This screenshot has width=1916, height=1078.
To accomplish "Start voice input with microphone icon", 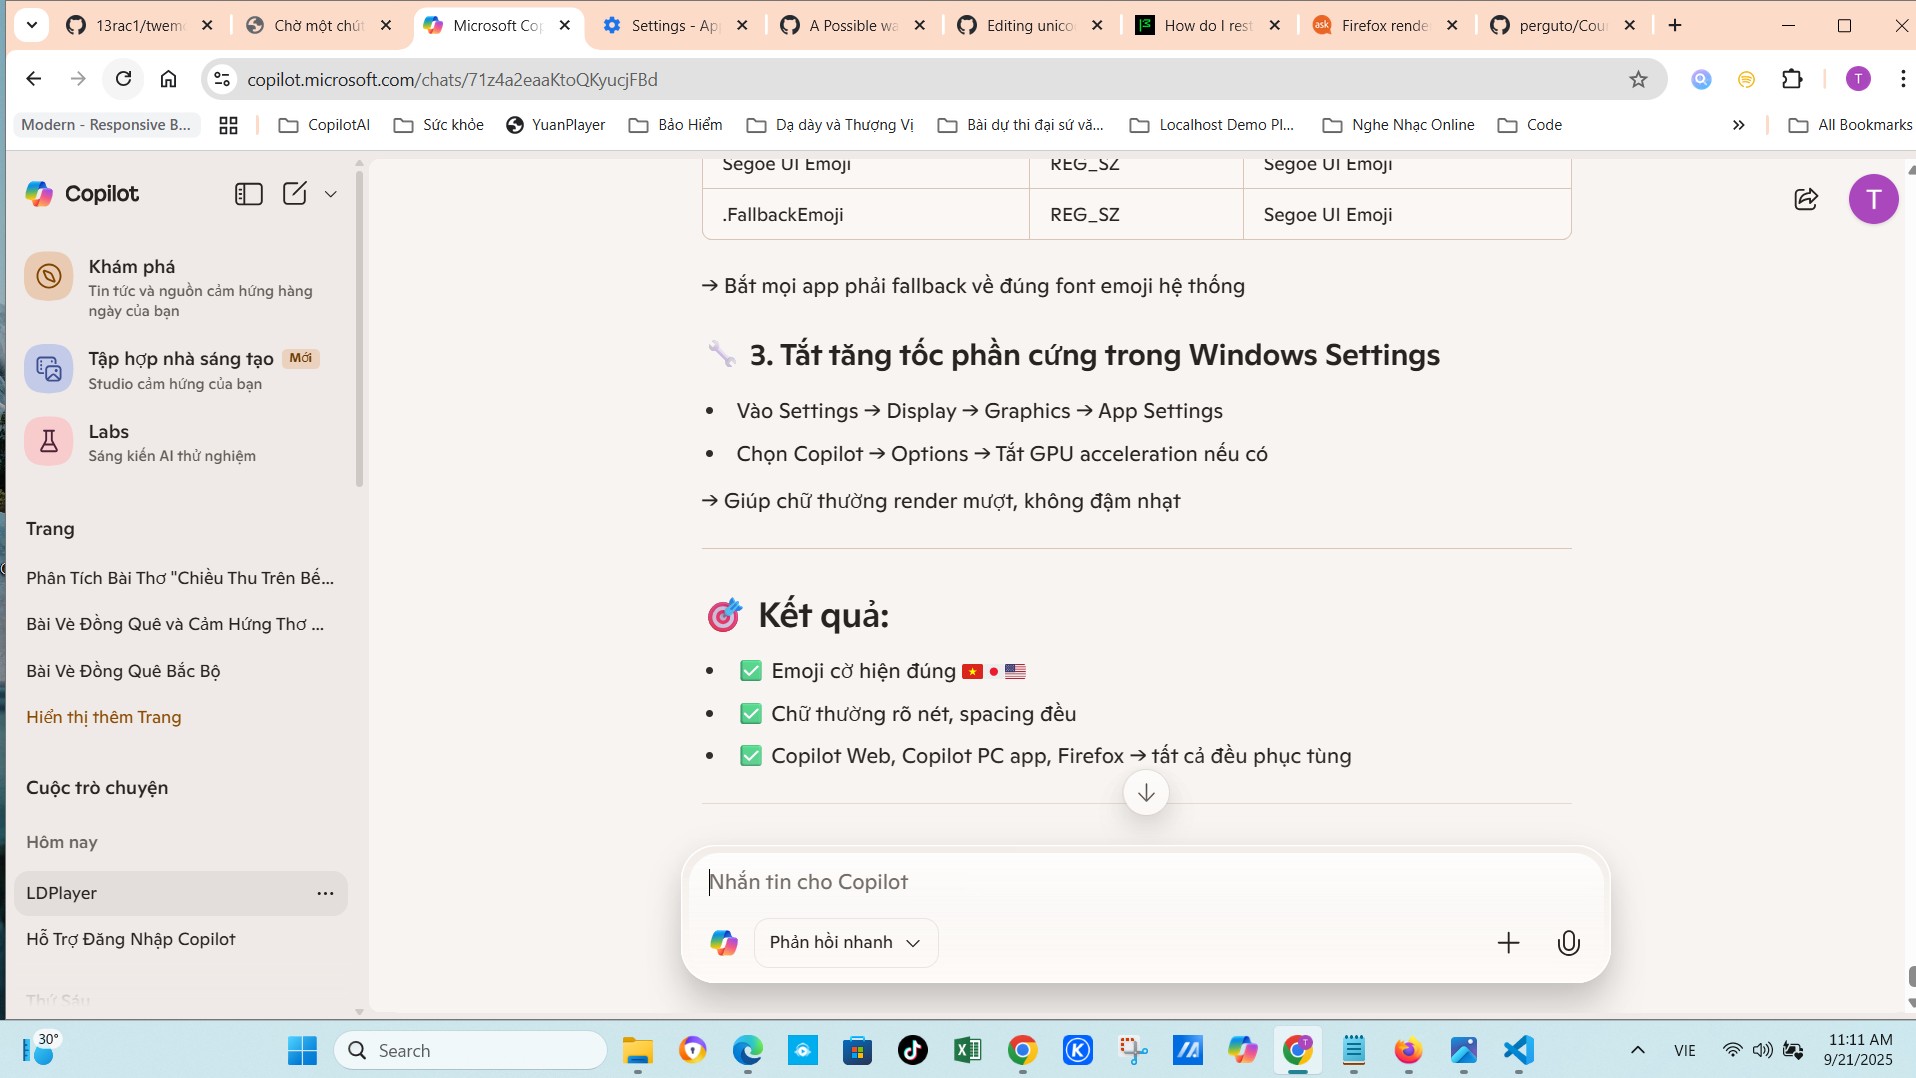I will click(1568, 942).
